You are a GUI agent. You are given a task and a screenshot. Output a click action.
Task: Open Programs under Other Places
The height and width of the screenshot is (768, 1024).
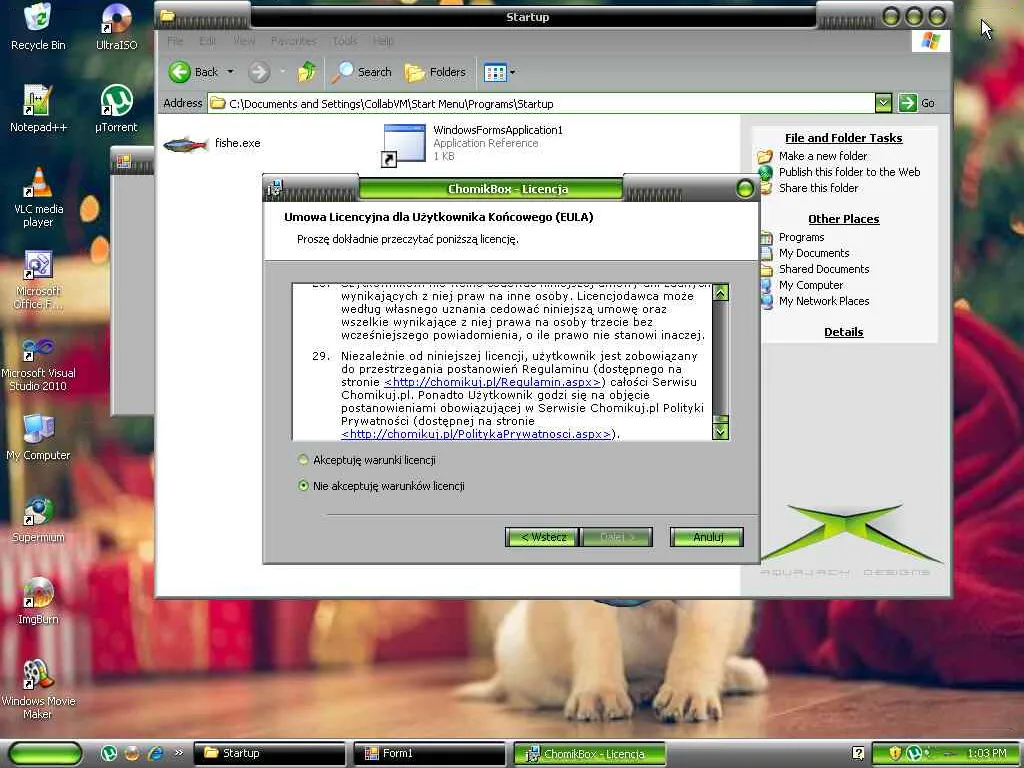[801, 237]
